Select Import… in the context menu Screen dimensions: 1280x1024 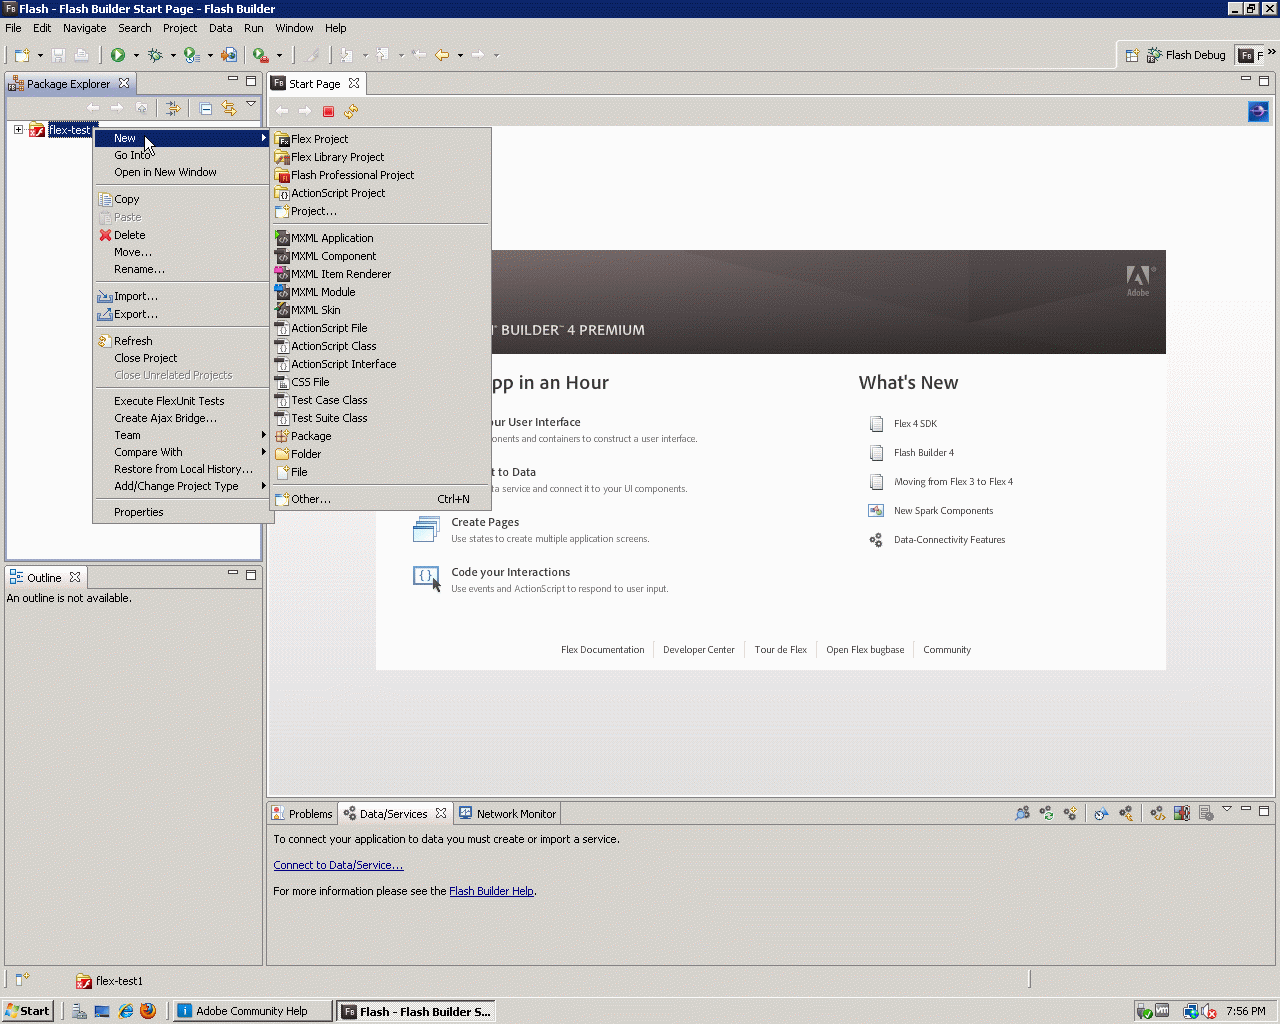click(x=182, y=296)
